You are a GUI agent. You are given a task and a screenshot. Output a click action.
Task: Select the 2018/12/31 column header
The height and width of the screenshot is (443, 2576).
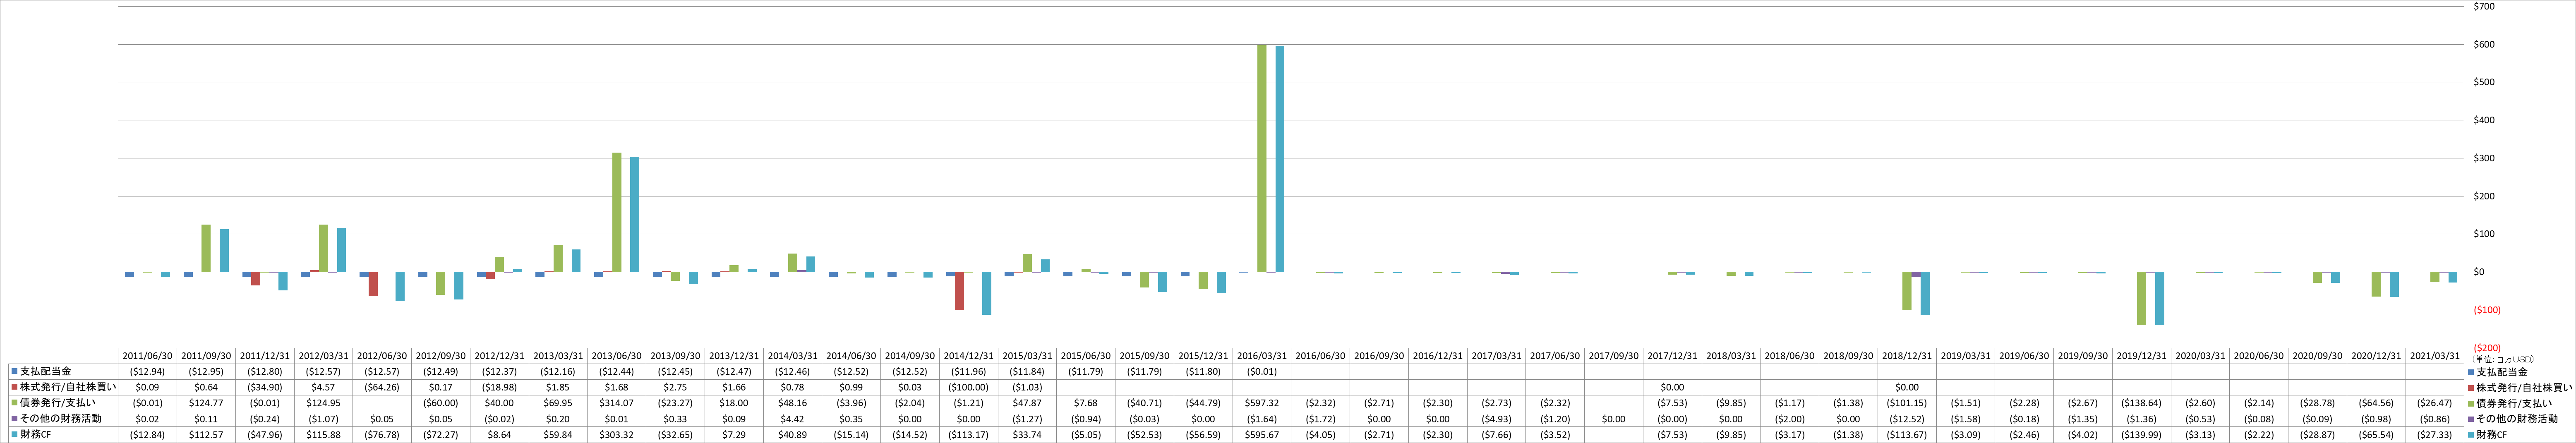point(1907,356)
